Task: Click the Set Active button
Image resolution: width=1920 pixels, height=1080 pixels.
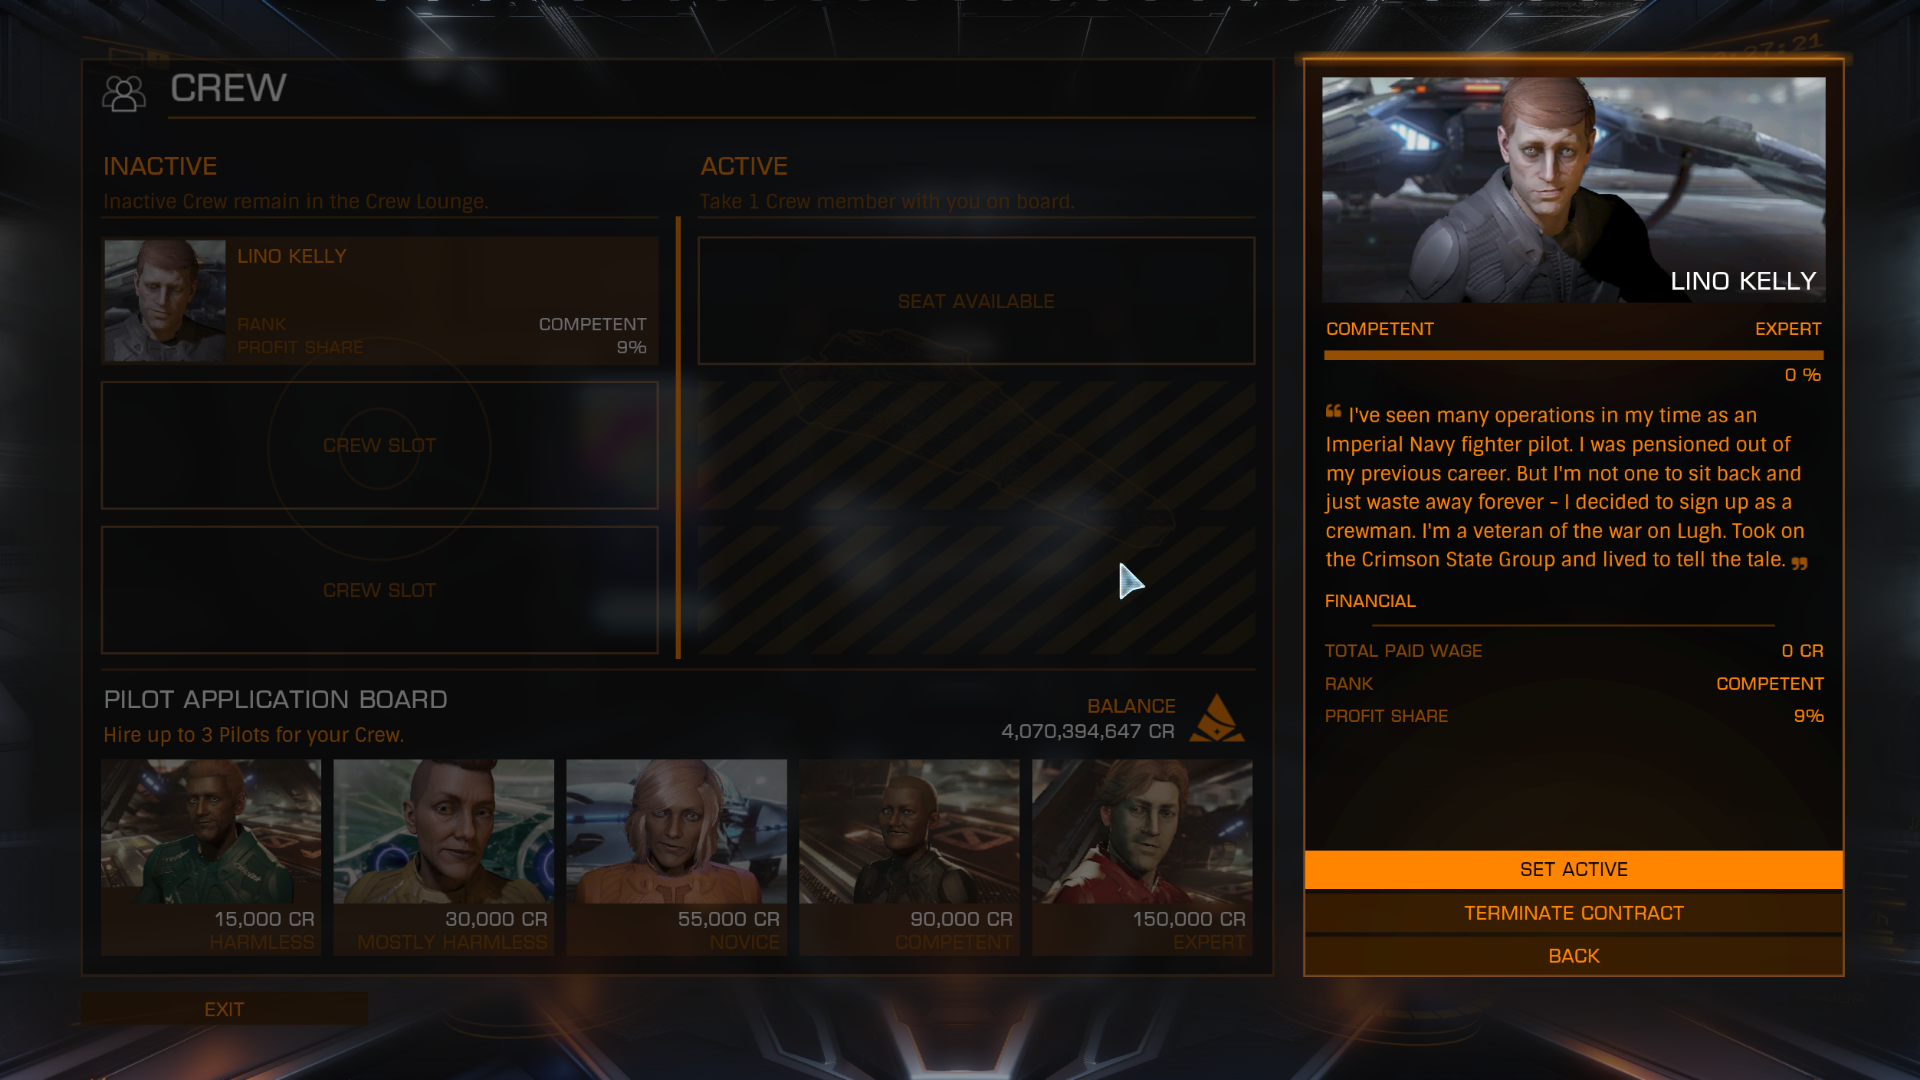Action: pos(1574,870)
